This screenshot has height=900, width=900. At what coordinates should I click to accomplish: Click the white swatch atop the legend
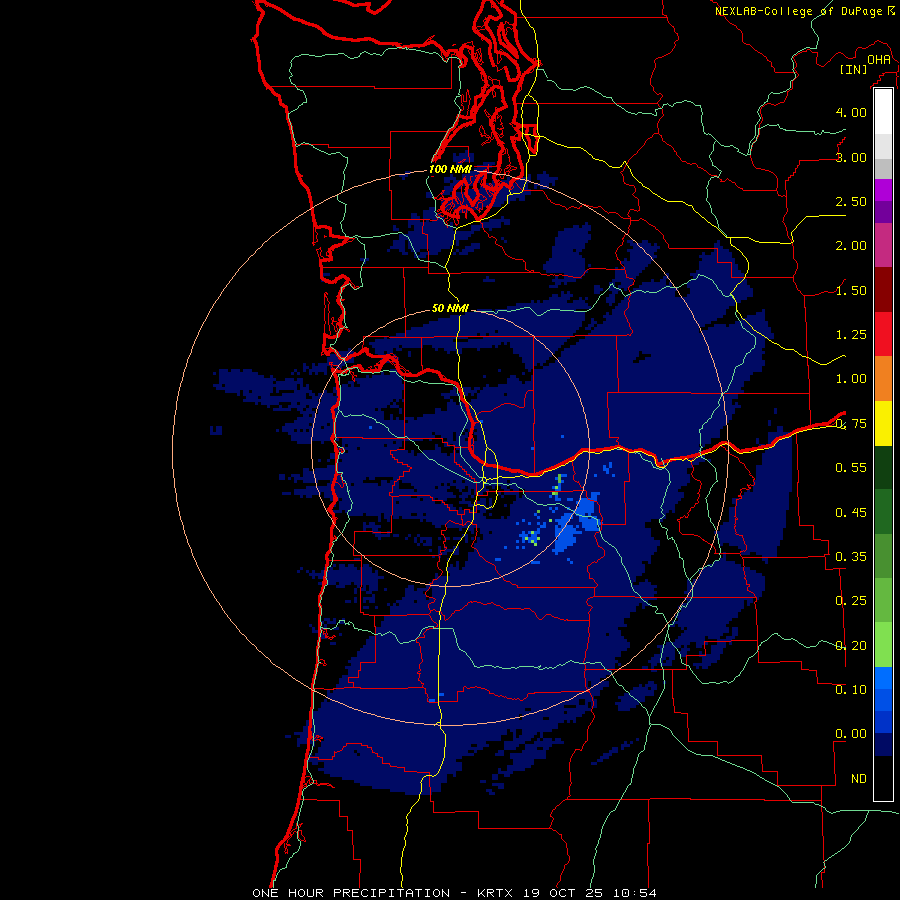pos(883,111)
